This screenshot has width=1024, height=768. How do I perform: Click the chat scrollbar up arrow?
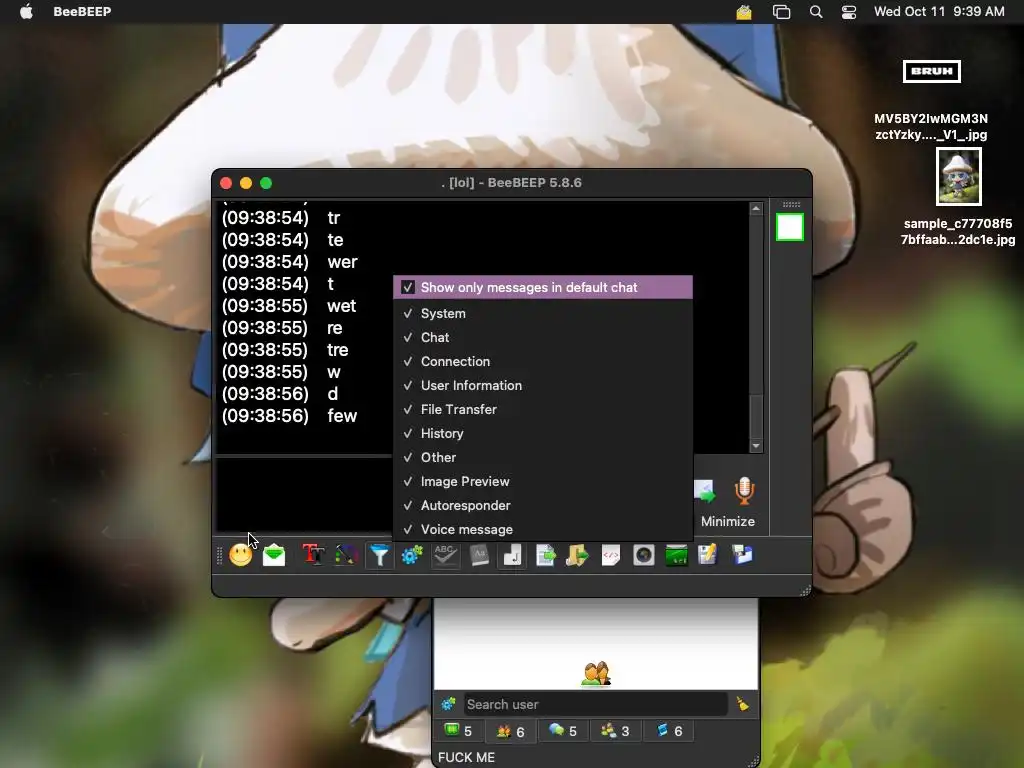coord(756,209)
